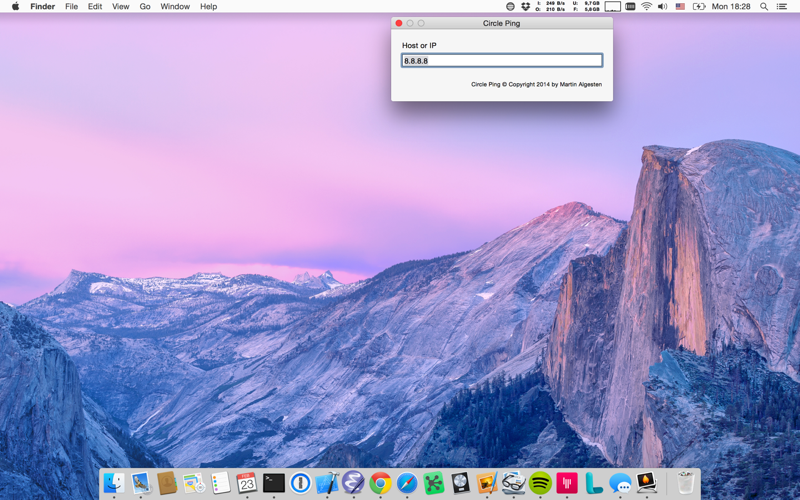The width and height of the screenshot is (800, 500).
Task: Open the US flag input source menu
Action: point(680,7)
